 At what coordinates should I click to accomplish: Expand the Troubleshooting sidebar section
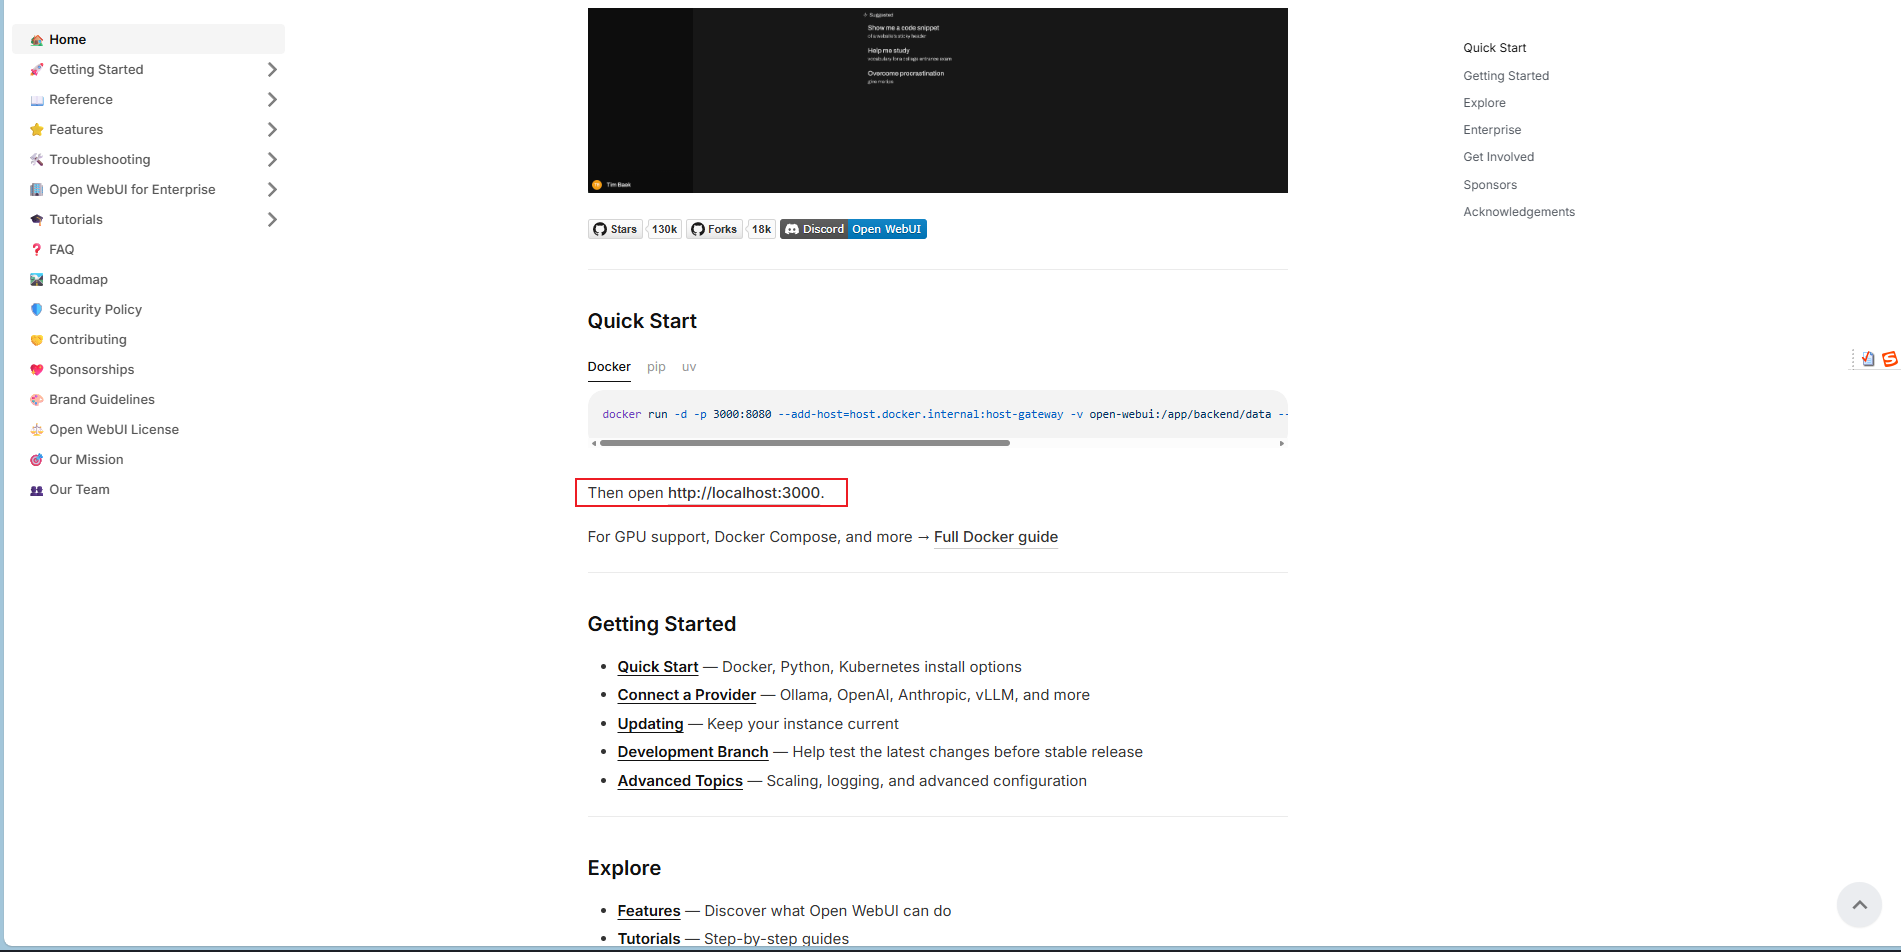coord(272,160)
